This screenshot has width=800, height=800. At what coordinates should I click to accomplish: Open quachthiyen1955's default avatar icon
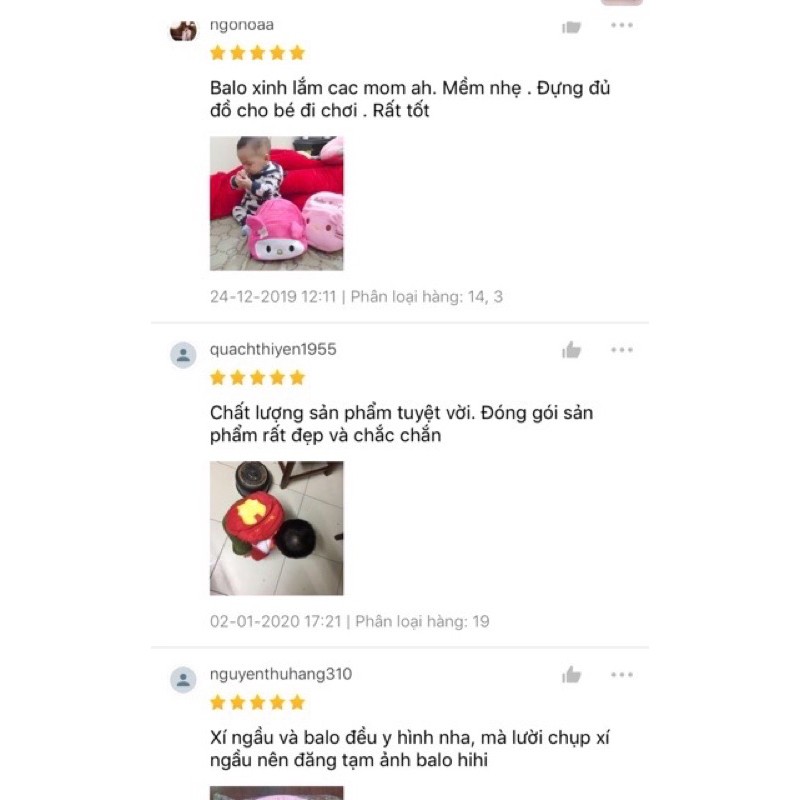pyautogui.click(x=183, y=355)
